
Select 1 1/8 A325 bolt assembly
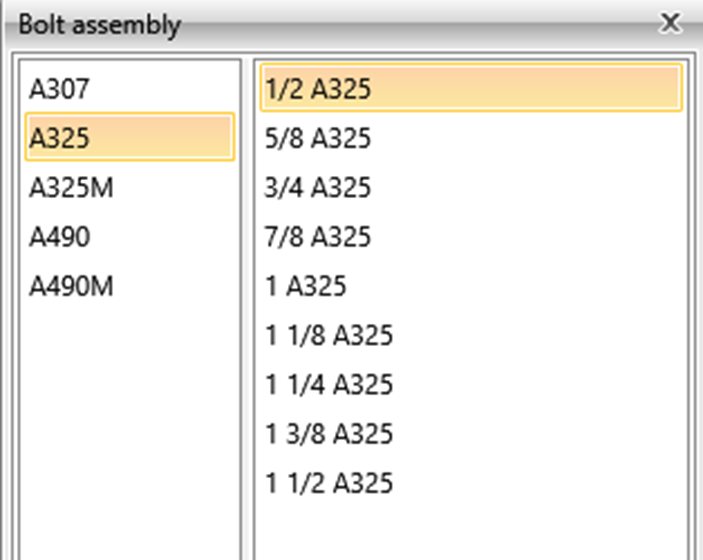click(x=329, y=336)
